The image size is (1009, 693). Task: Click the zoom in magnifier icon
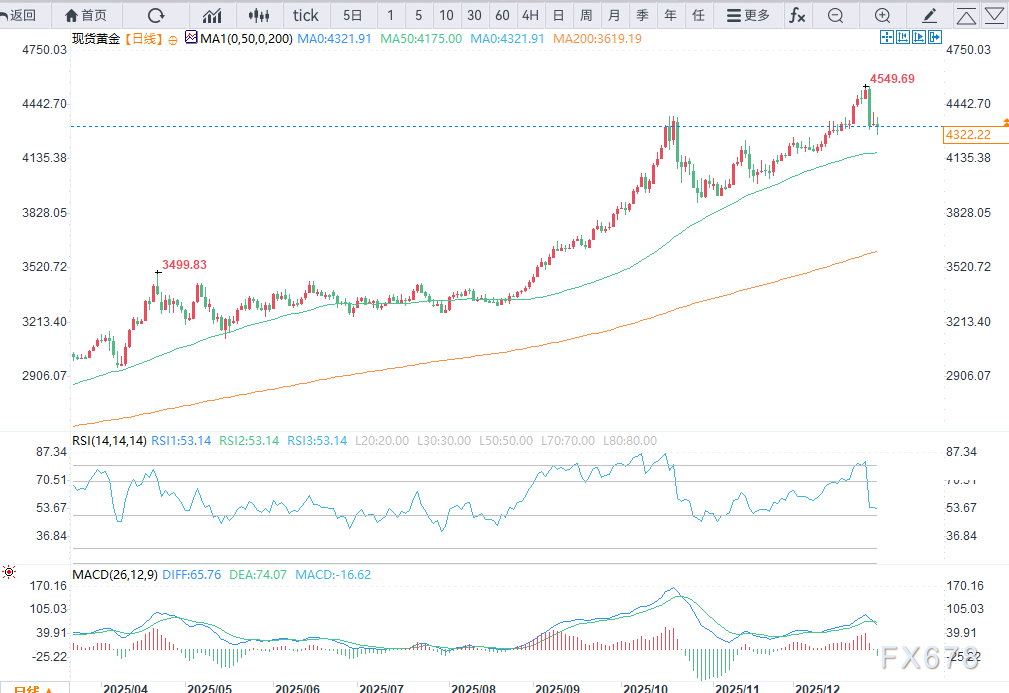point(881,15)
